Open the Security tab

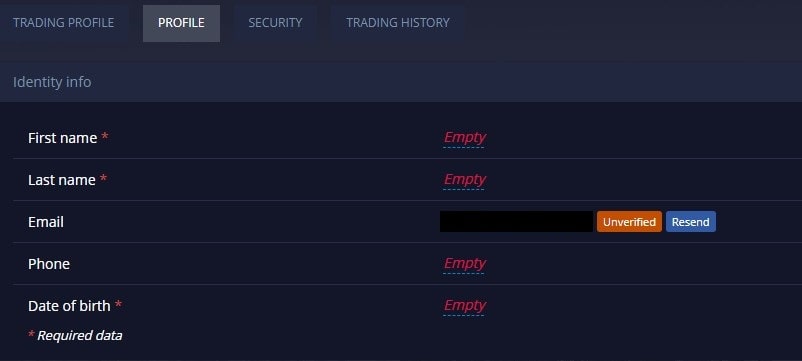point(275,24)
